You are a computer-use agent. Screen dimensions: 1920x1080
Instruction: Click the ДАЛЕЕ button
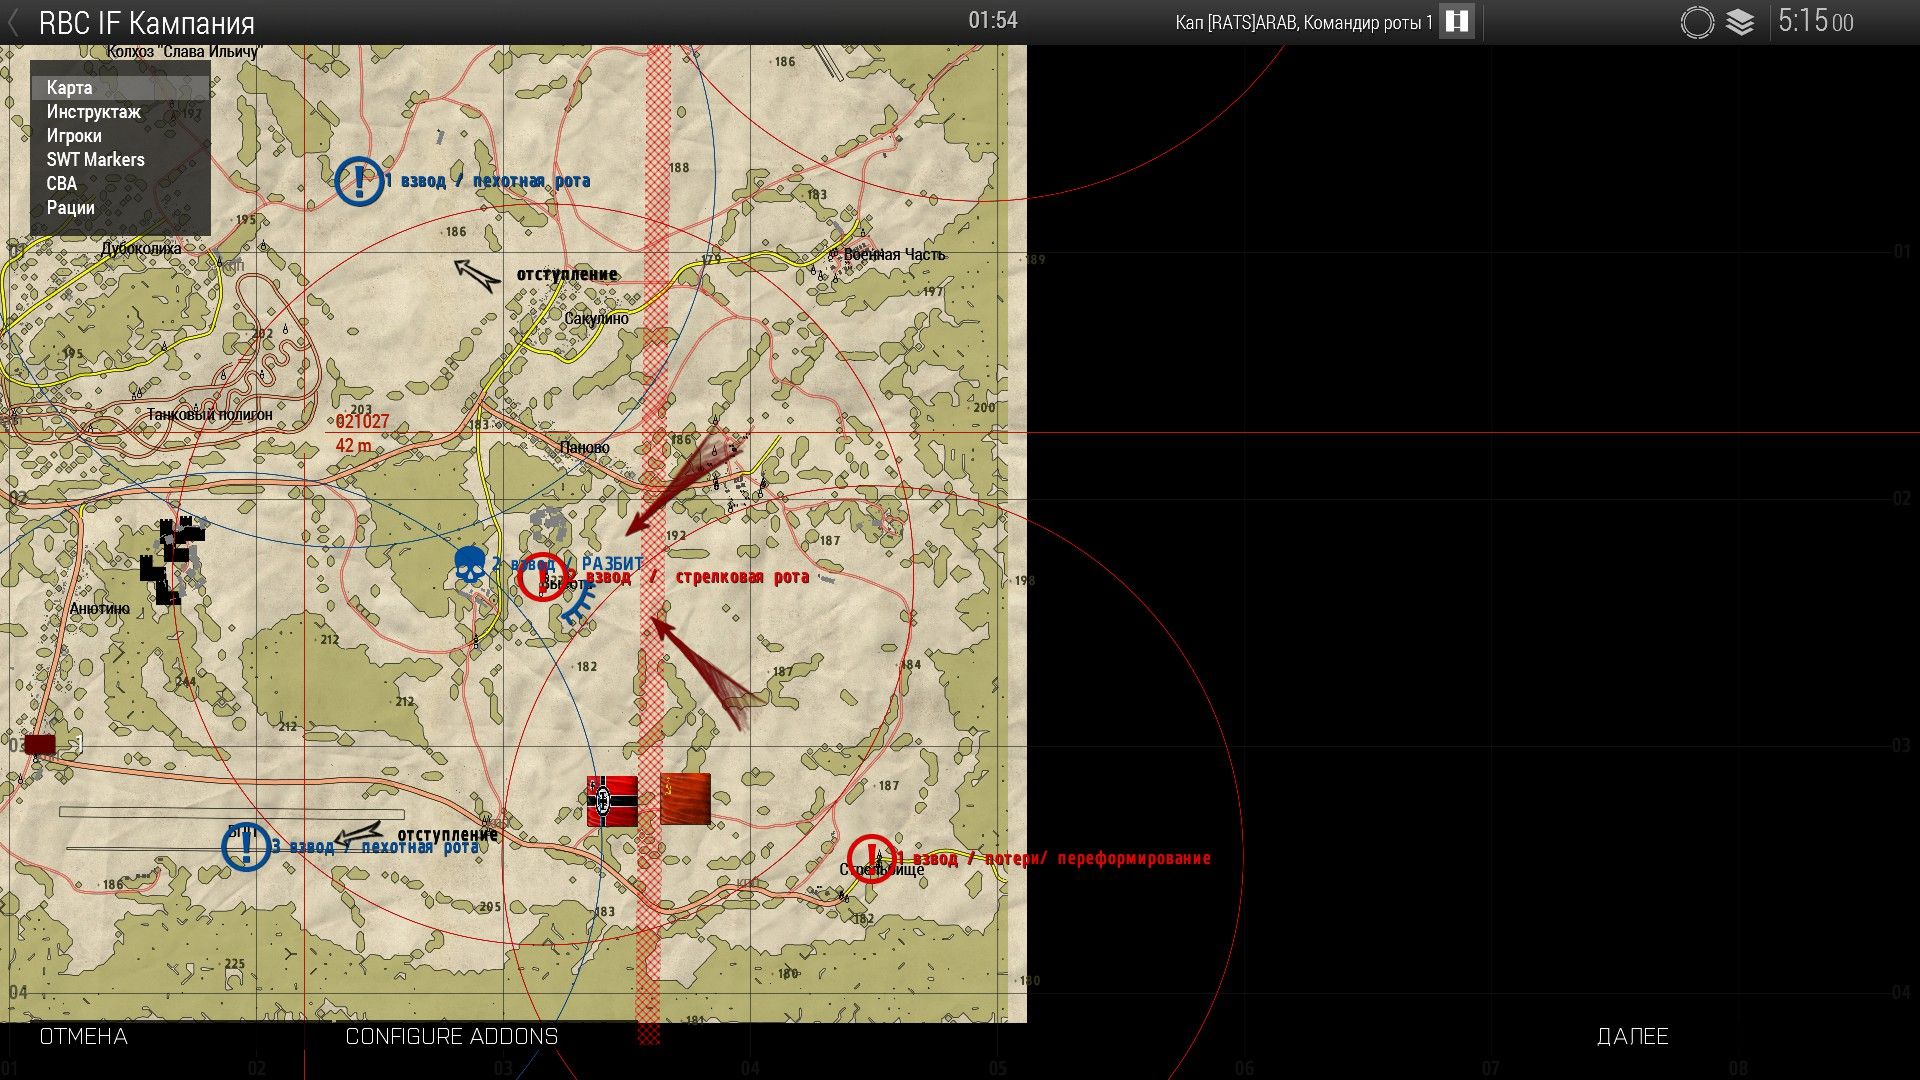point(1632,1037)
